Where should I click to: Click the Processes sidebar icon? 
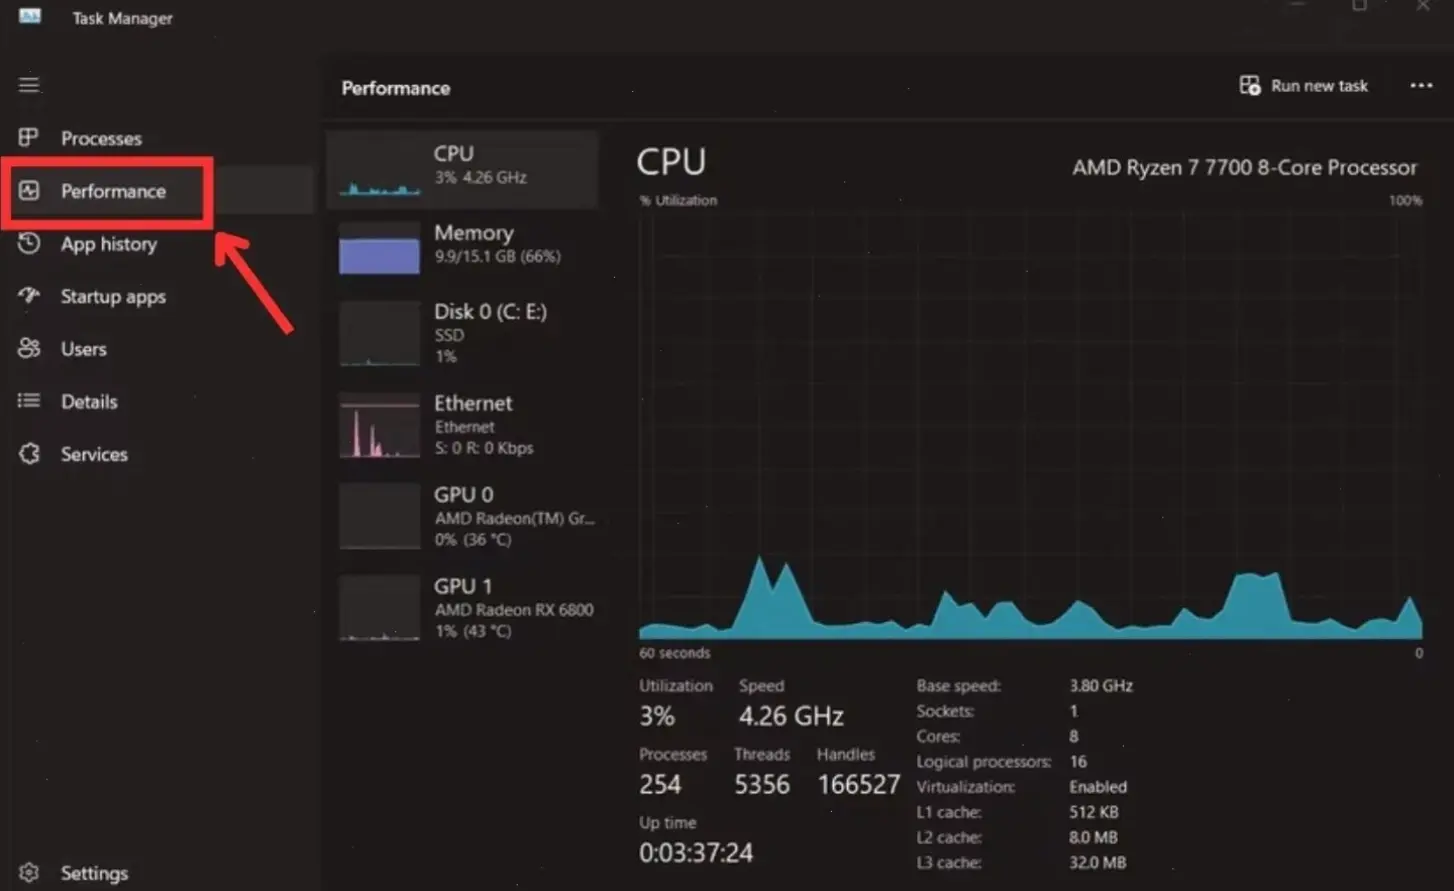(x=29, y=137)
